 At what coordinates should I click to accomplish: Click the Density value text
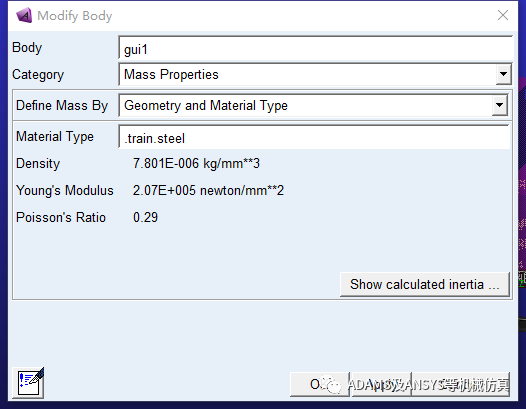(196, 164)
